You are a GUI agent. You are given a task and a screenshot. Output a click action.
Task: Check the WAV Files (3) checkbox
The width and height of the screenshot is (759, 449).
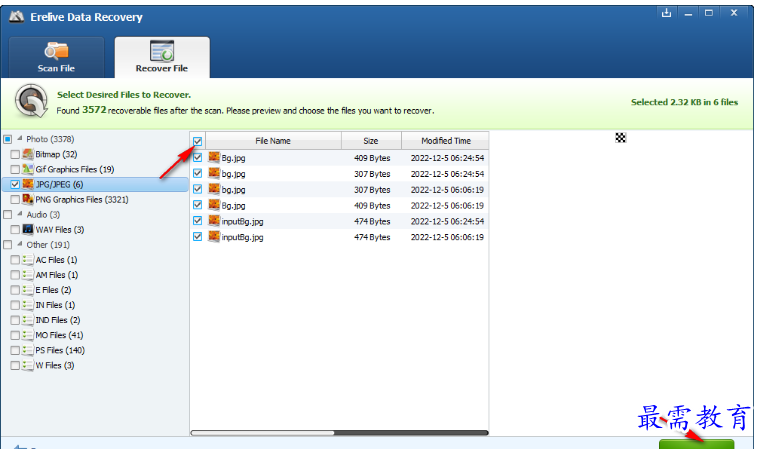(15, 229)
